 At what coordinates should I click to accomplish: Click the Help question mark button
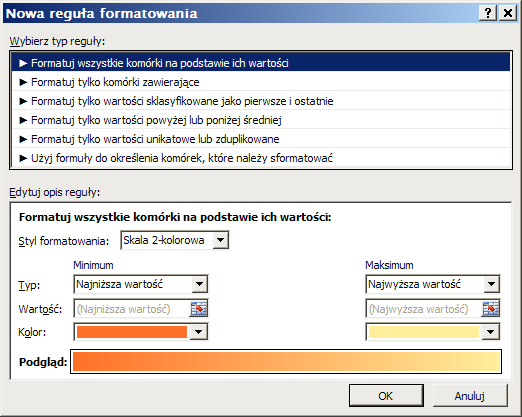coord(488,13)
